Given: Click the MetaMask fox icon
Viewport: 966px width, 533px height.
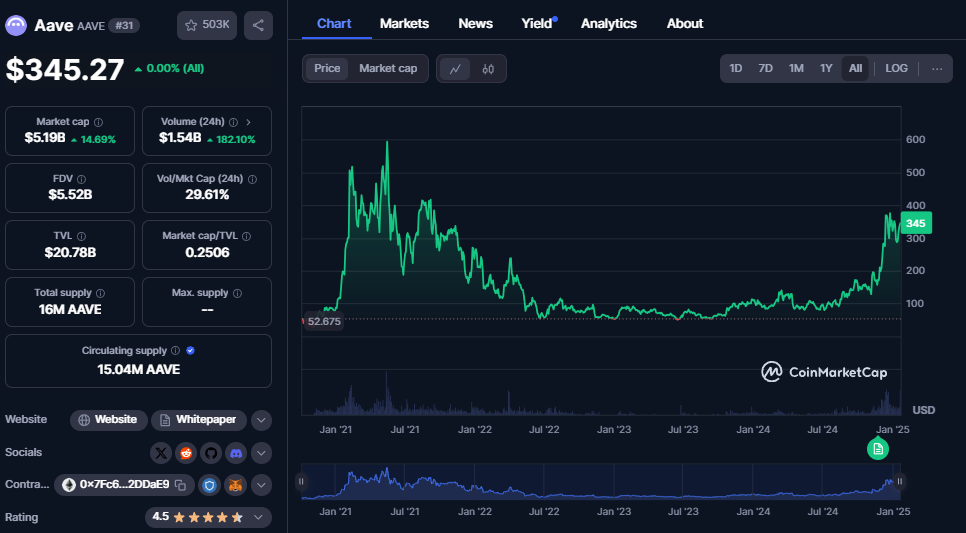Looking at the screenshot, I should point(236,486).
